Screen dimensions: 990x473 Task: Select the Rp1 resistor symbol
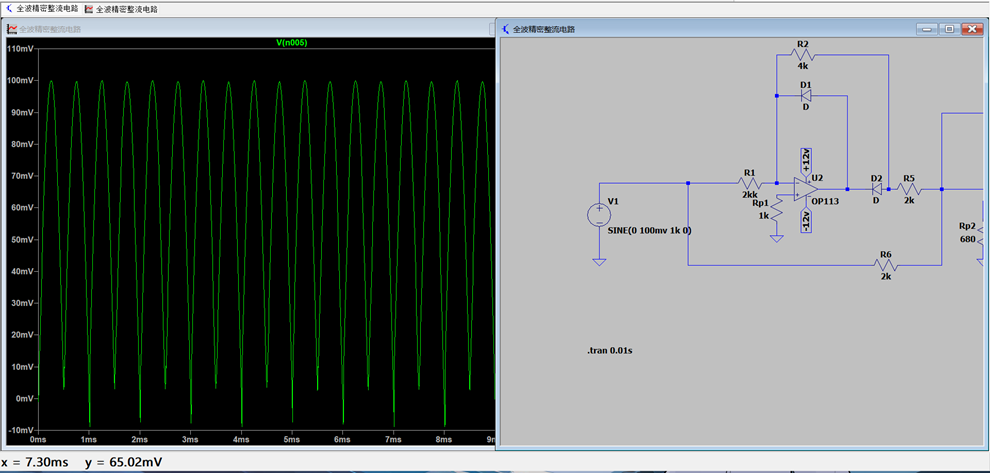point(777,209)
